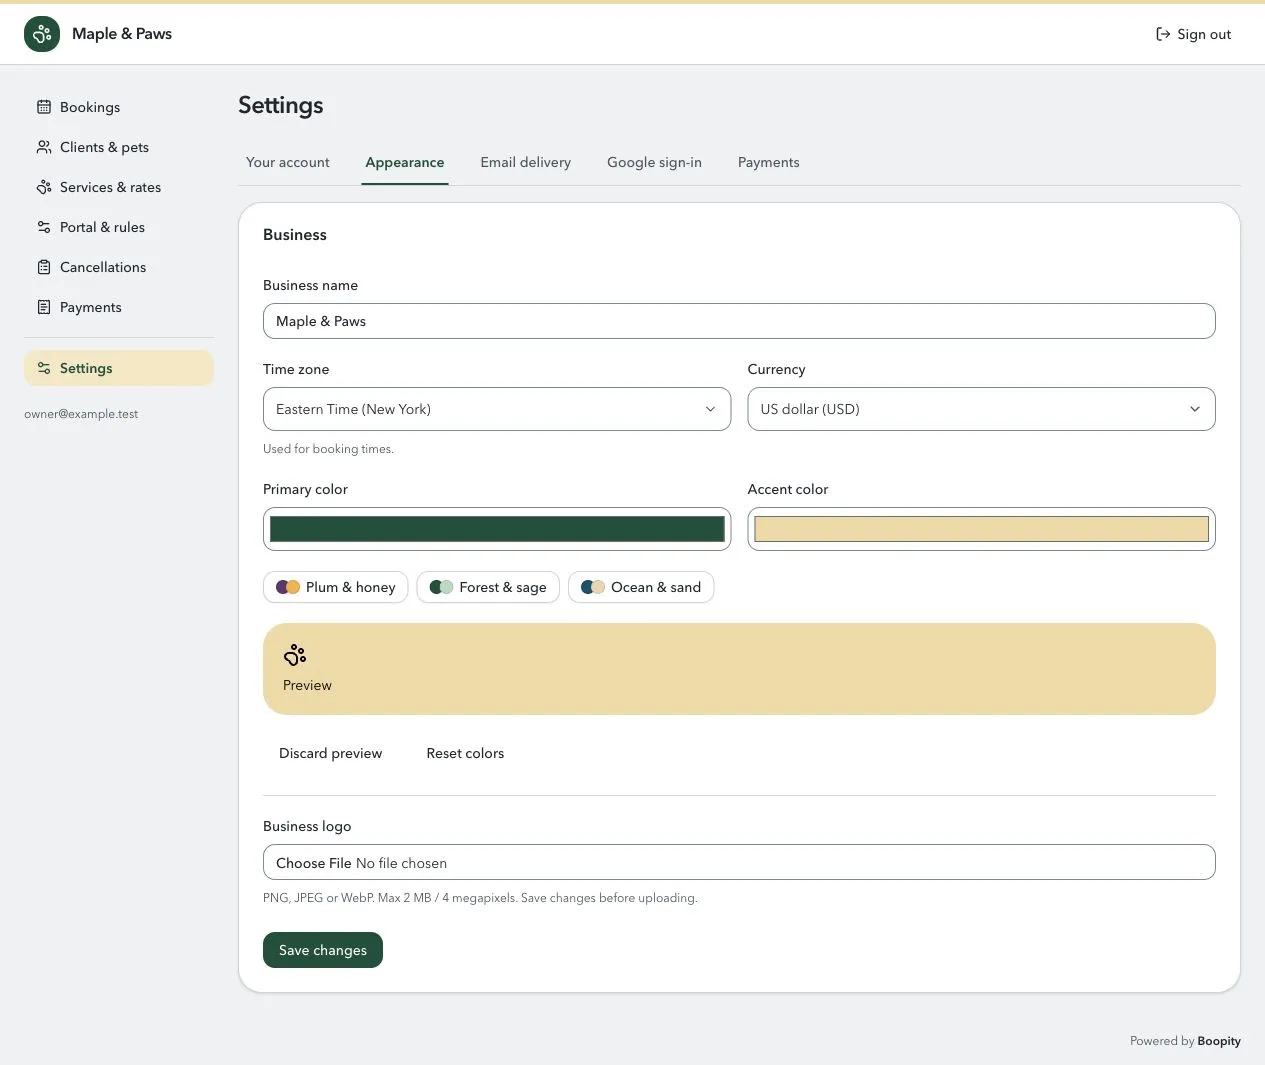1265x1065 pixels.
Task: Click the Cancellations clipboard icon
Action: pos(44,267)
